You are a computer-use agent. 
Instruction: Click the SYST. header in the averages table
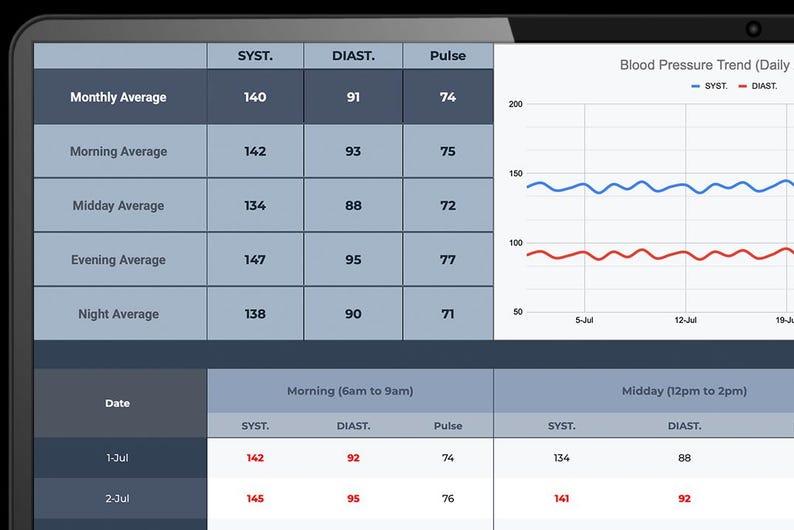click(255, 56)
